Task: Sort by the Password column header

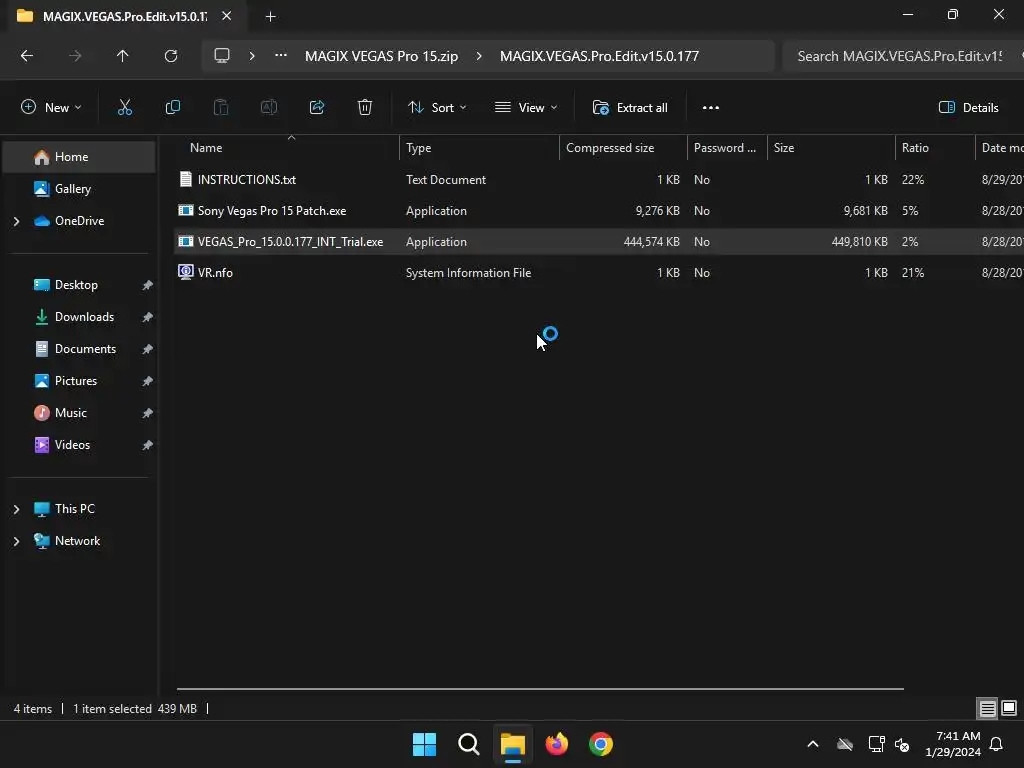Action: click(727, 148)
